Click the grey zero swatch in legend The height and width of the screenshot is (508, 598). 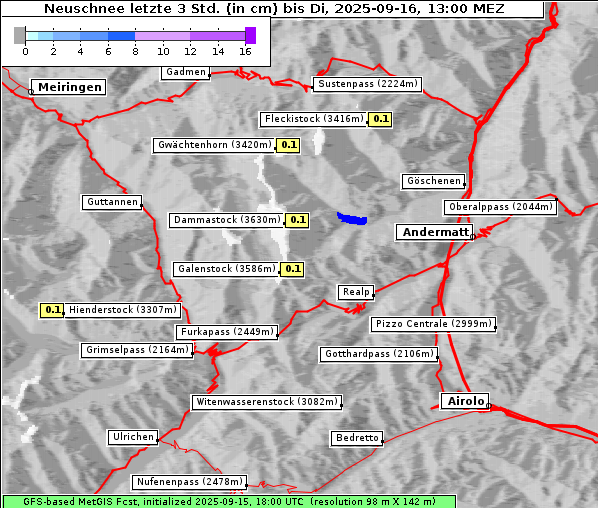point(19,35)
